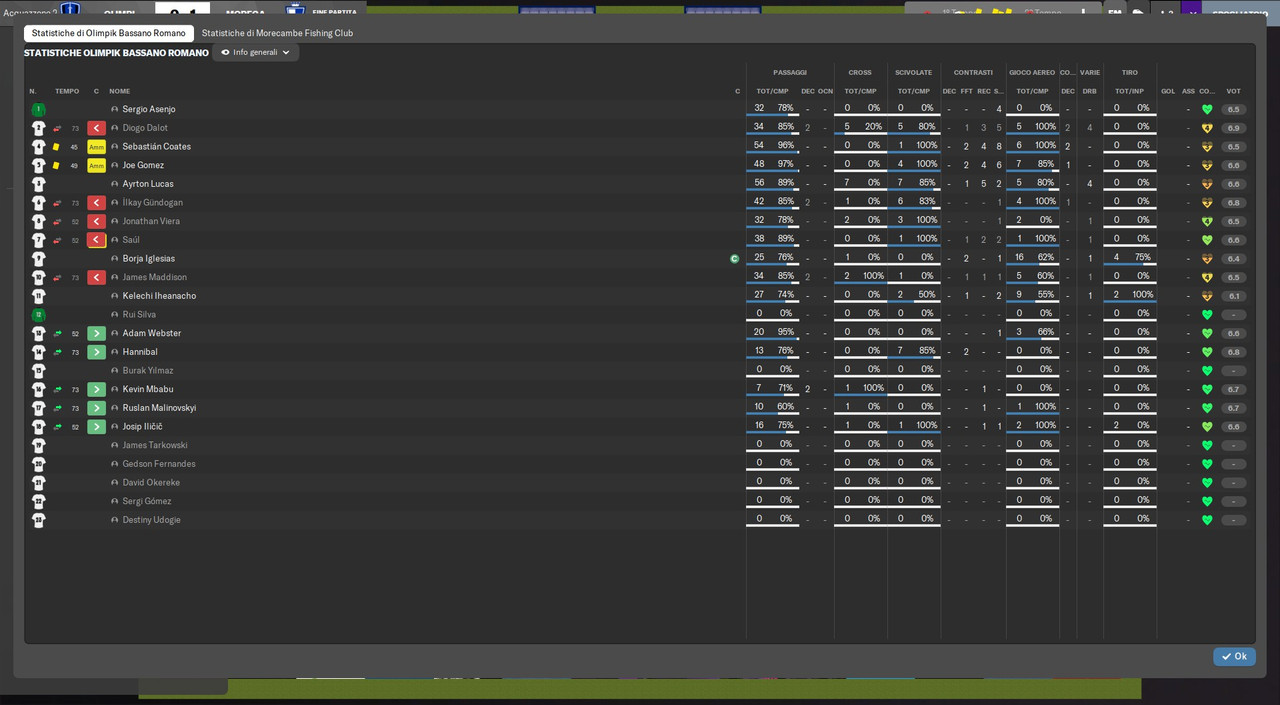The height and width of the screenshot is (705, 1280).
Task: Click Diogo Dalot's red substituted-off arrow
Action: point(96,128)
